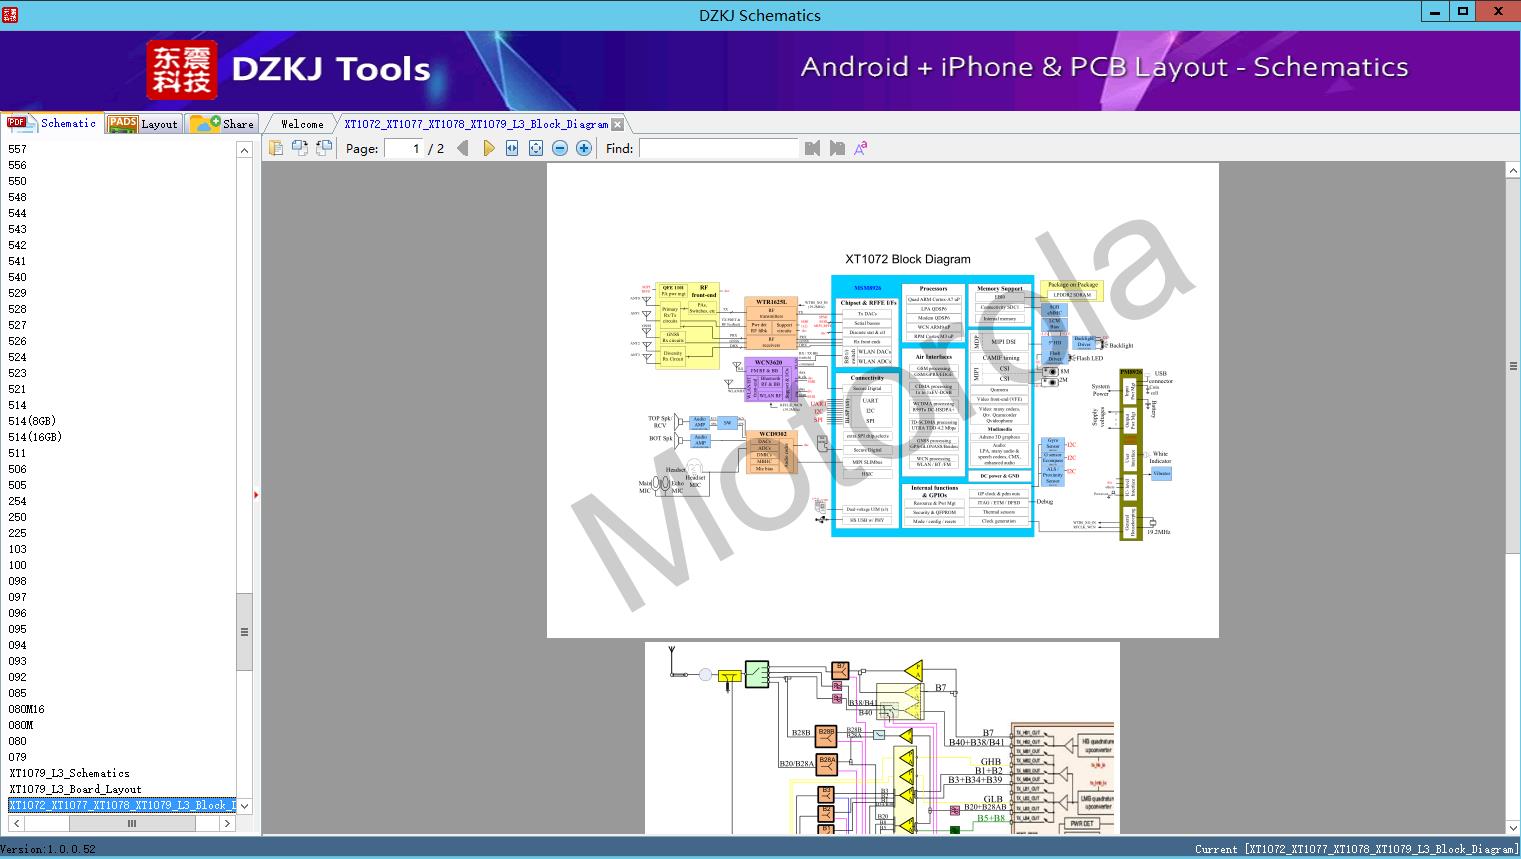Image resolution: width=1521 pixels, height=859 pixels.
Task: Select item 529 in the file list
Action: pyautogui.click(x=18, y=293)
